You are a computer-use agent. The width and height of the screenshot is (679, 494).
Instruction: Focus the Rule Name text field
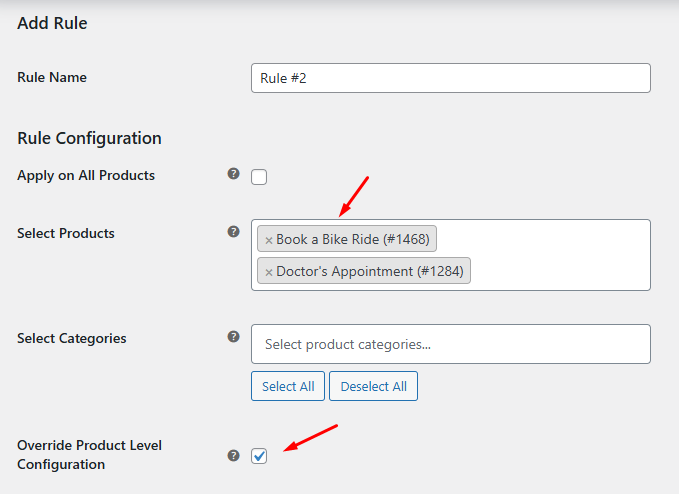coord(450,78)
